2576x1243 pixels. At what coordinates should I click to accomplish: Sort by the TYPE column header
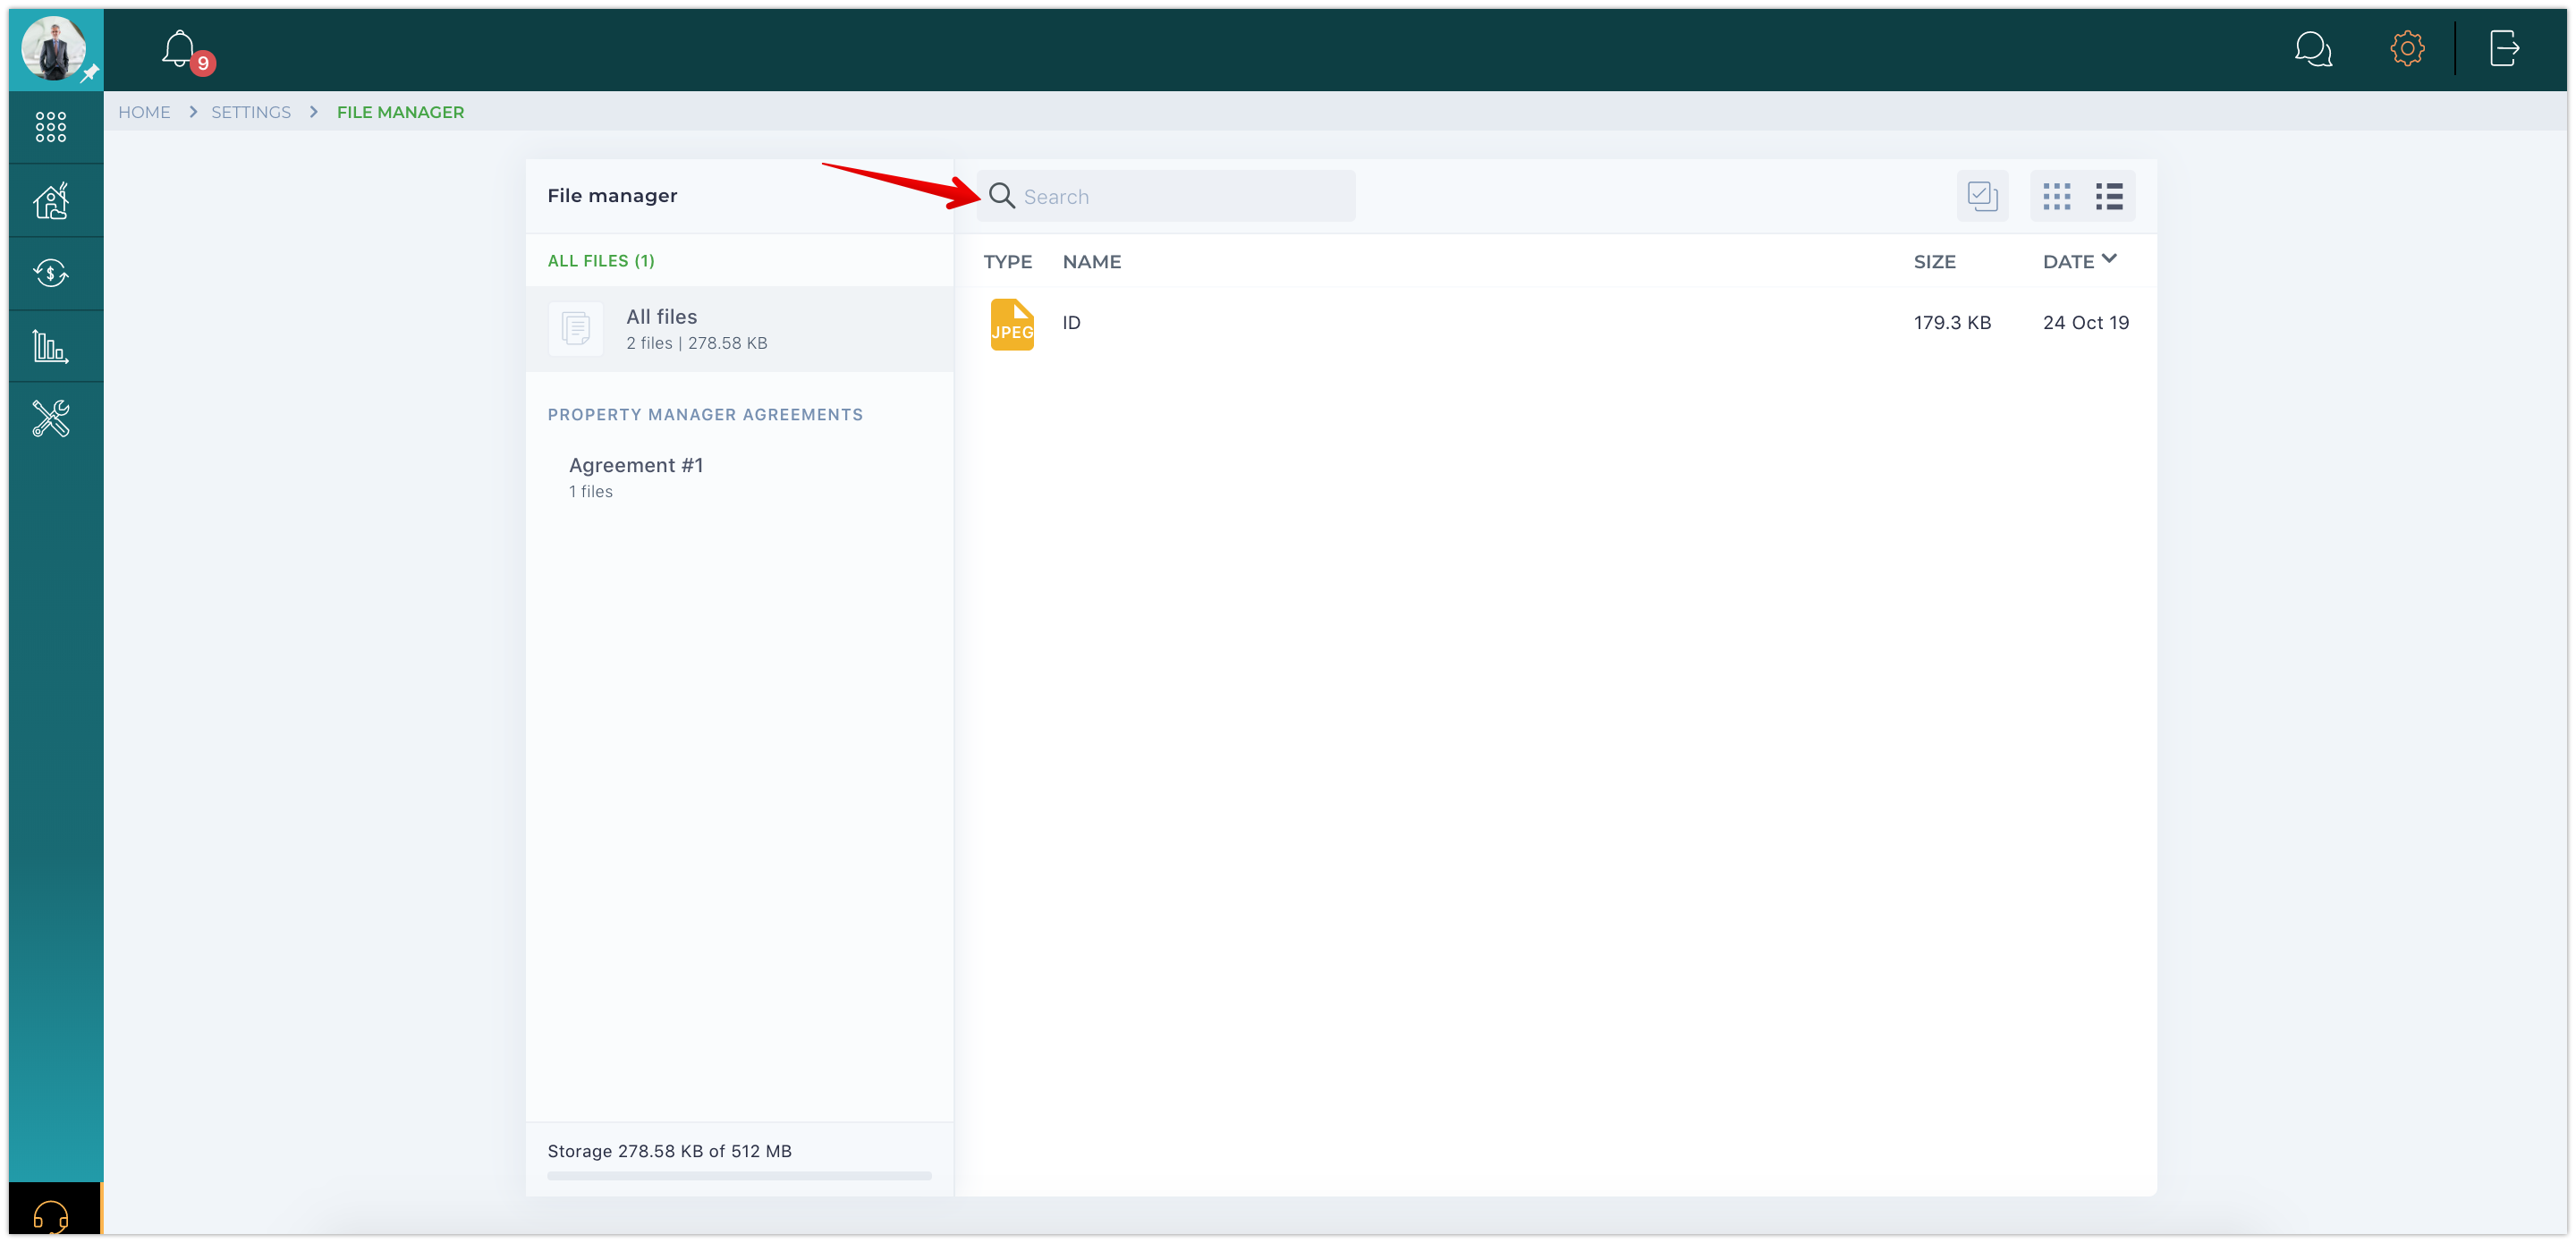pyautogui.click(x=1007, y=262)
